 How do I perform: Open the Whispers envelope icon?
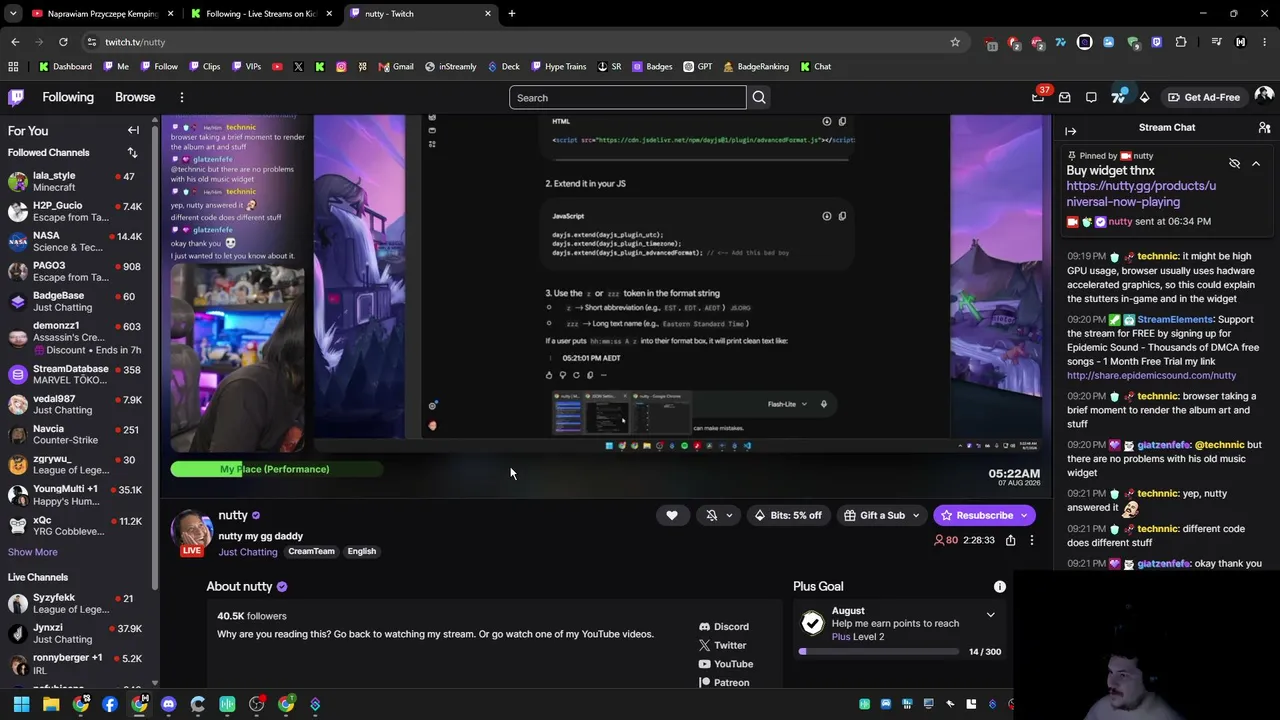[x=1064, y=97]
